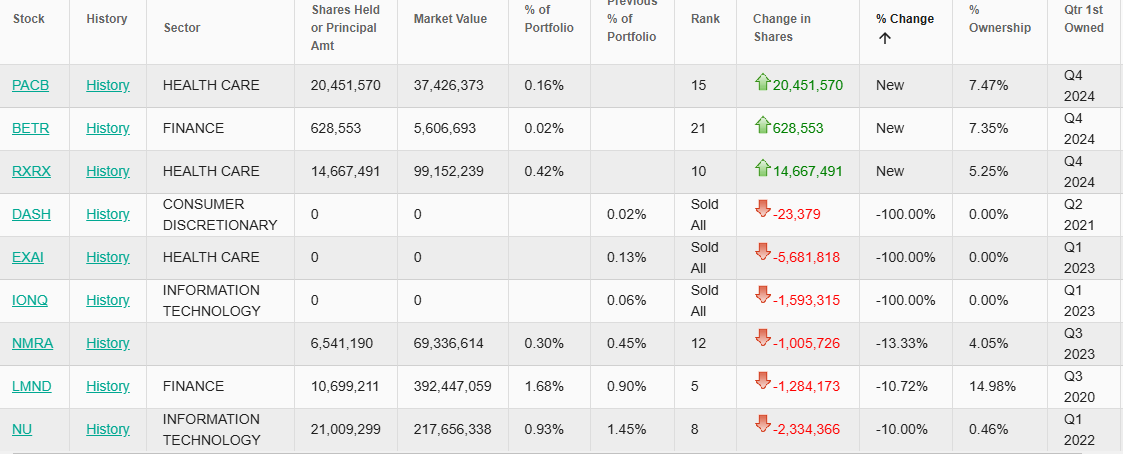View History for IONQ
The image size is (1123, 454).
pos(108,300)
